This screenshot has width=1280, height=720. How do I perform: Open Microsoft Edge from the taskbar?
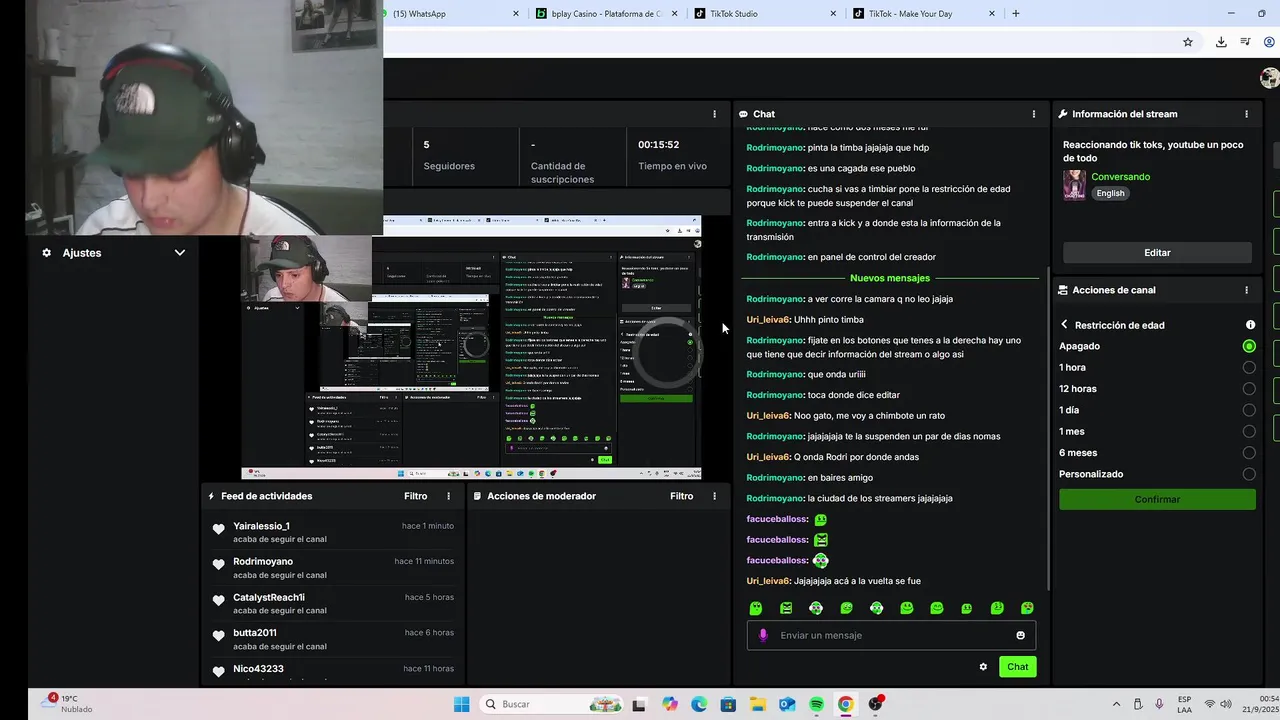click(699, 704)
